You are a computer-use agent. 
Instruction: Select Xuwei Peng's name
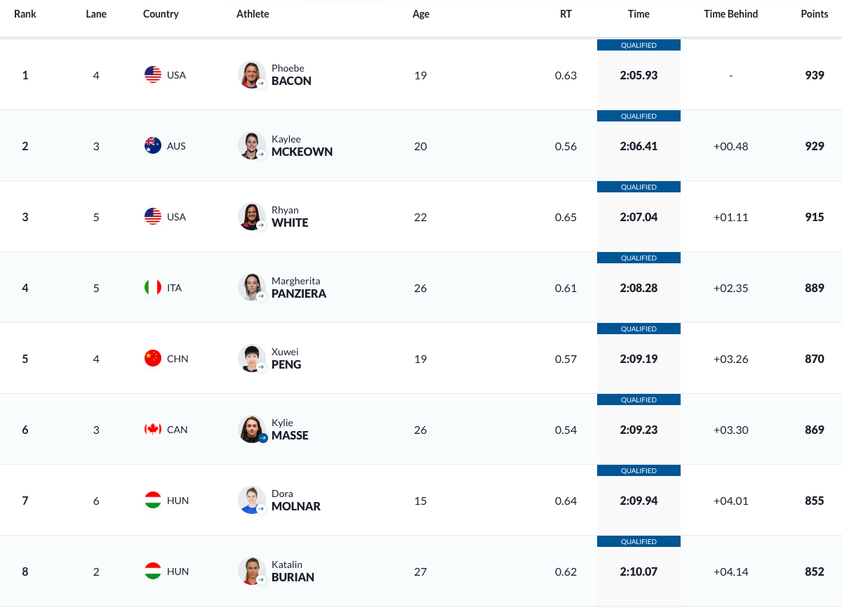(286, 359)
